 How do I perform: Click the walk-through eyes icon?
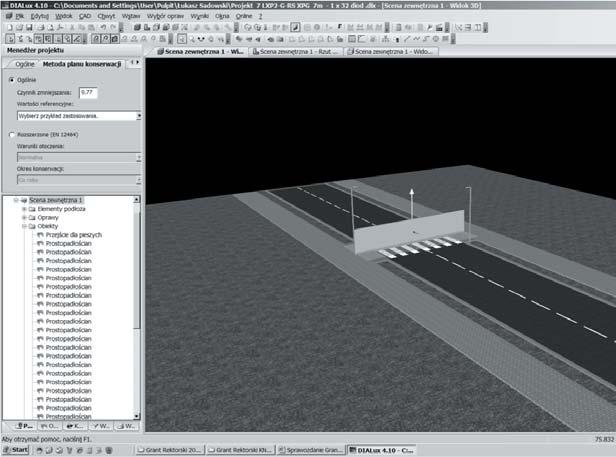201,39
